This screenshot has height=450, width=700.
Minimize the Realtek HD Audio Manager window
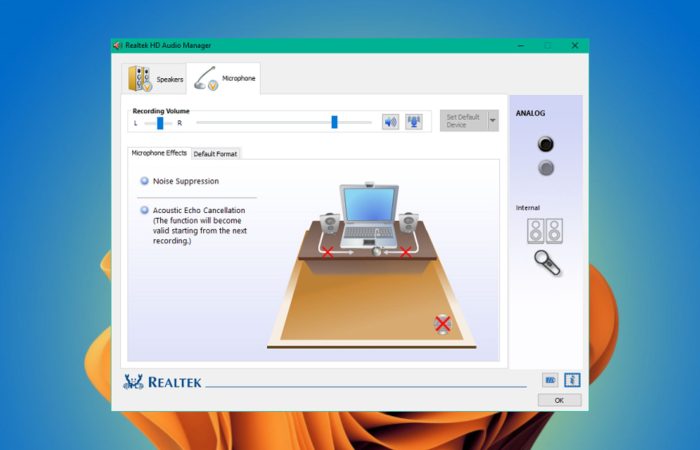[x=521, y=46]
